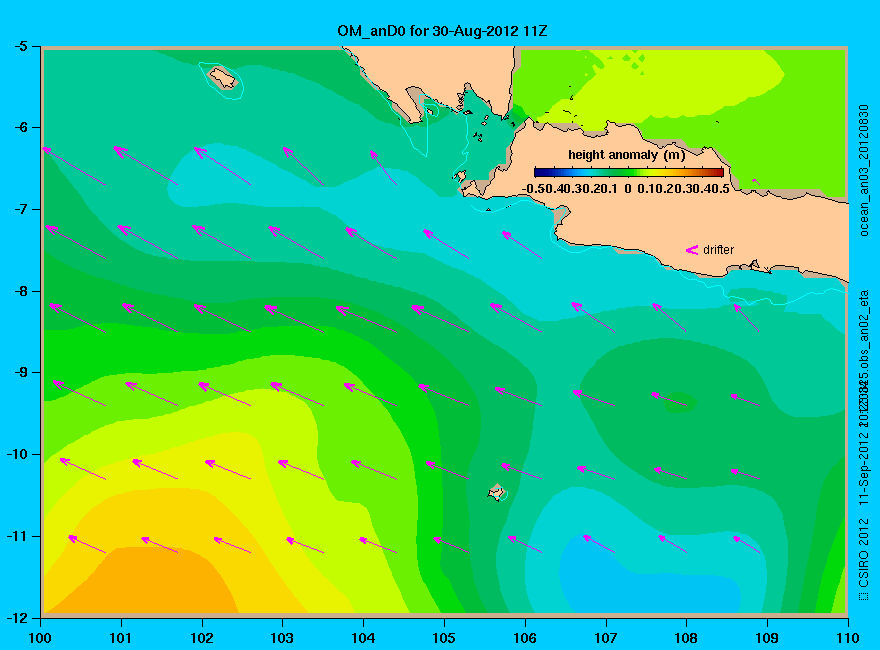The width and height of the screenshot is (880, 650).
Task: Click the magenta drifter arrow symbol in the legend
Action: pyautogui.click(x=691, y=250)
